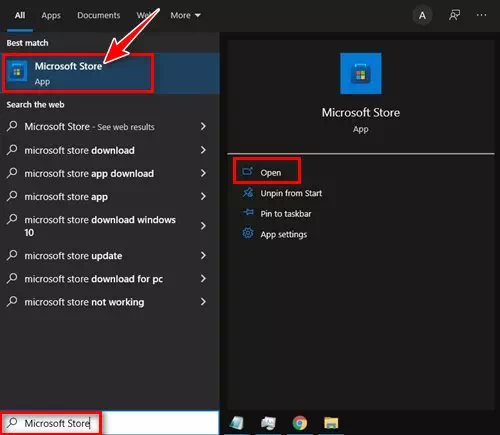Click search icon beside 'microsoft store update'
The image size is (500, 435).
coord(12,255)
